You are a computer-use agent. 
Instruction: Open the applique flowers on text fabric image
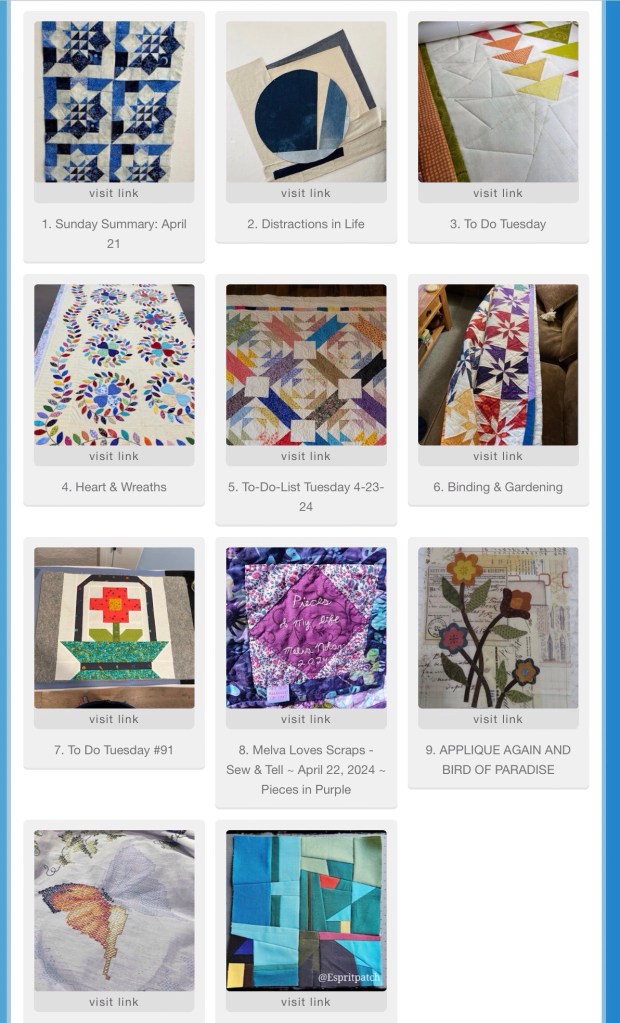pos(498,628)
